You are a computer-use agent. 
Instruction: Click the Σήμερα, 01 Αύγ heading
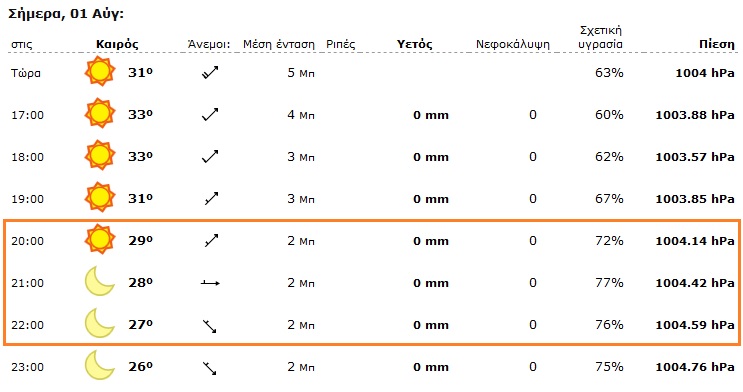pos(66,14)
